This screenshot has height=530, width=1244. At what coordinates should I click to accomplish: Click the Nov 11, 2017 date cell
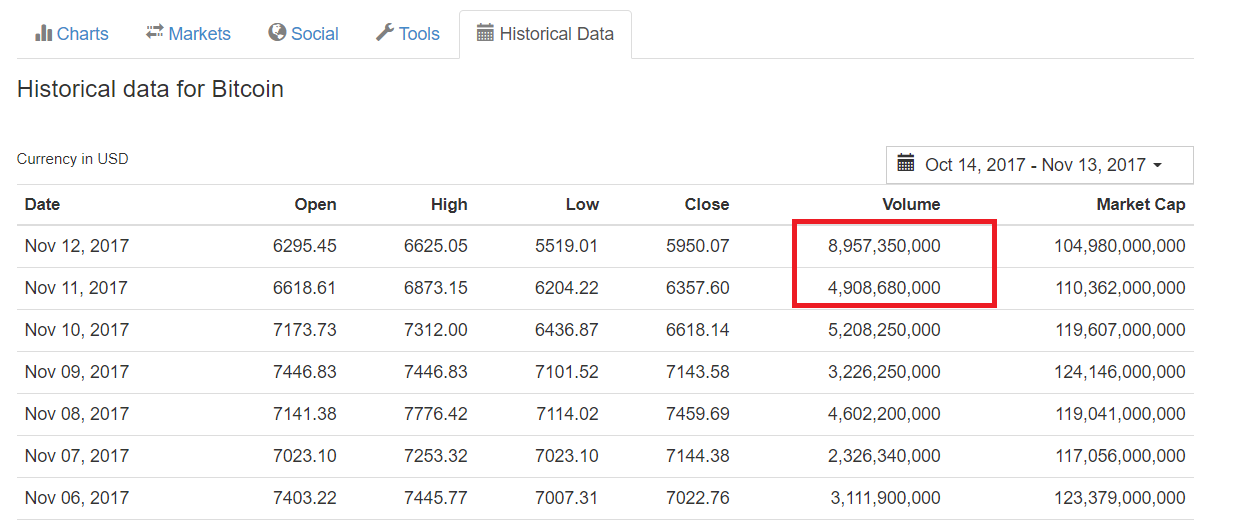[76, 288]
